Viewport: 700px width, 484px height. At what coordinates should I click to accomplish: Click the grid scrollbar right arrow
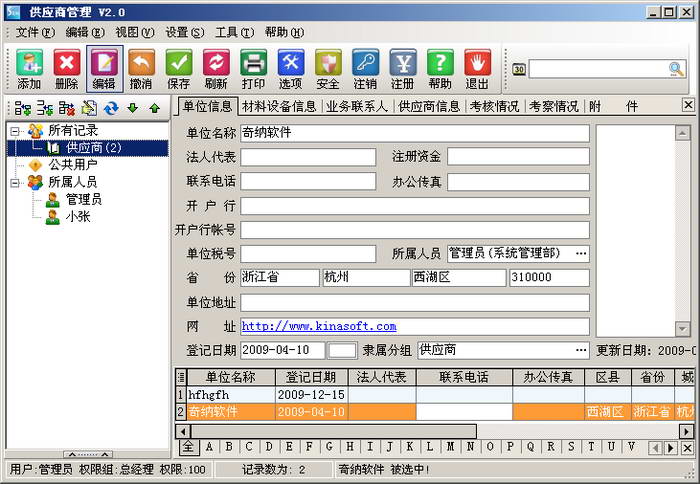[x=686, y=431]
